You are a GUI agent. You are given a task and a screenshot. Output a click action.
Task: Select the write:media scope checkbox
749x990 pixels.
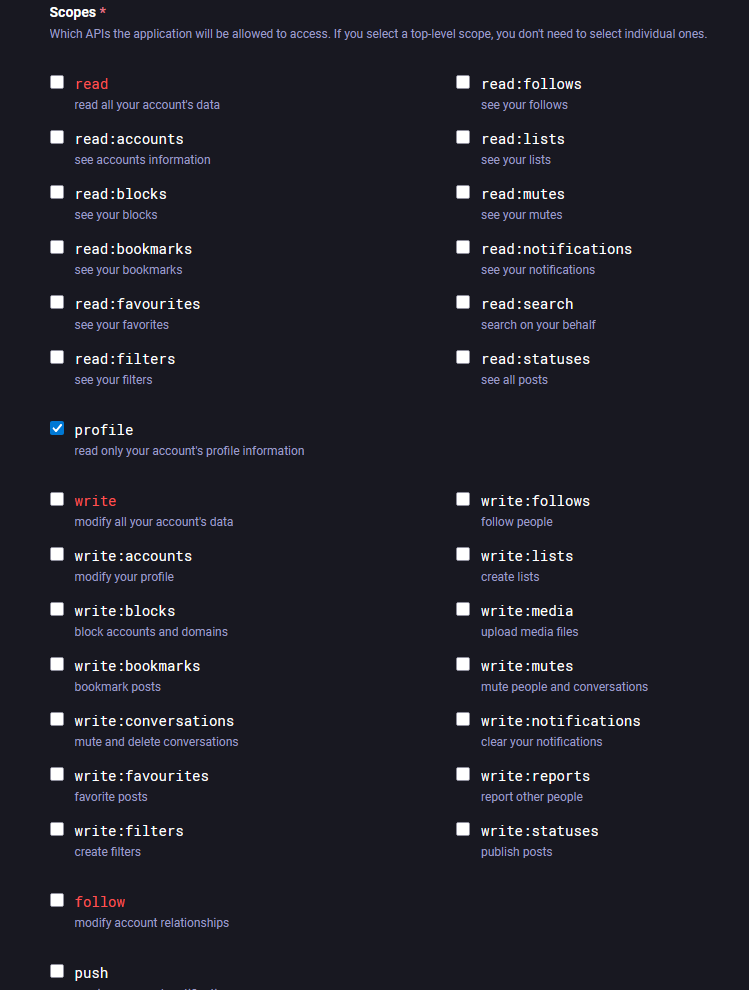463,610
